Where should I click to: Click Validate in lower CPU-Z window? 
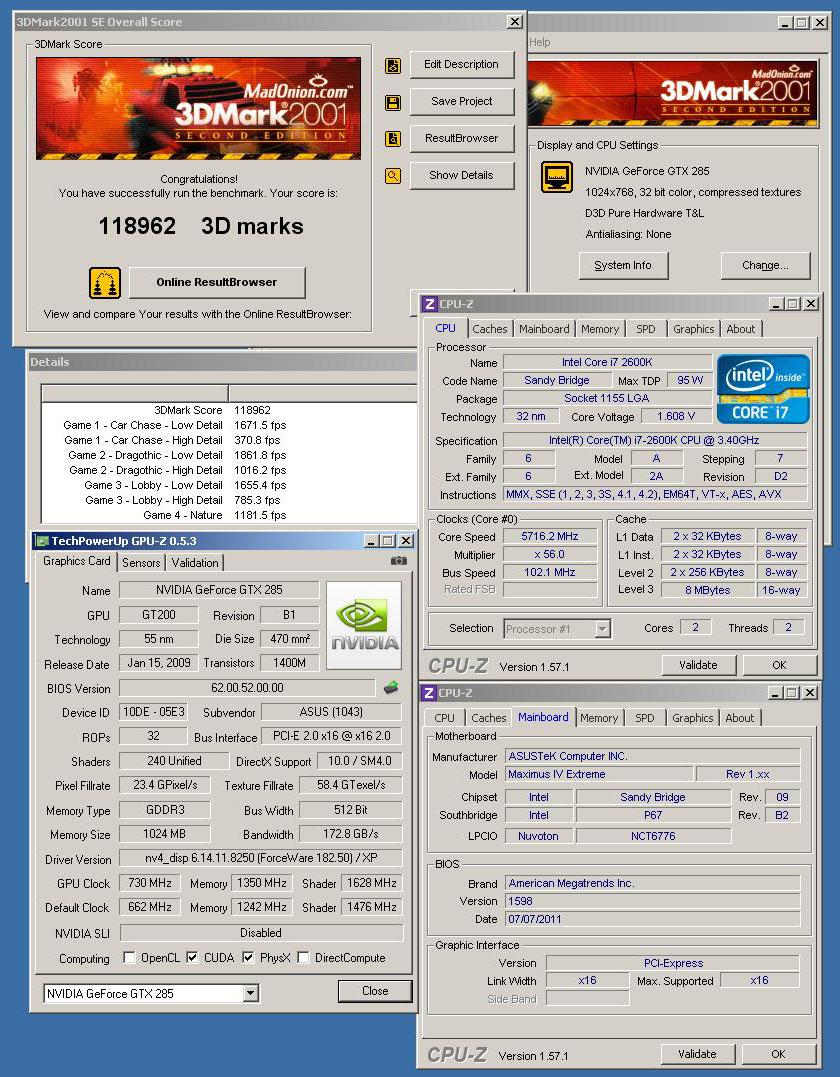[697, 1054]
